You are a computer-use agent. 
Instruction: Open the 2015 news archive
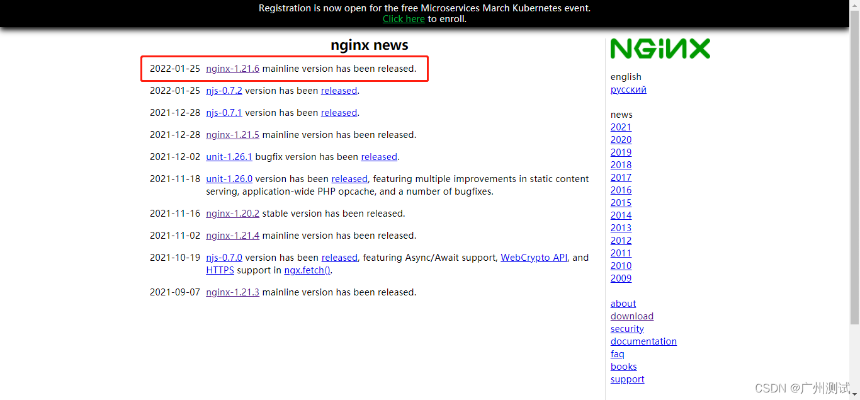621,203
